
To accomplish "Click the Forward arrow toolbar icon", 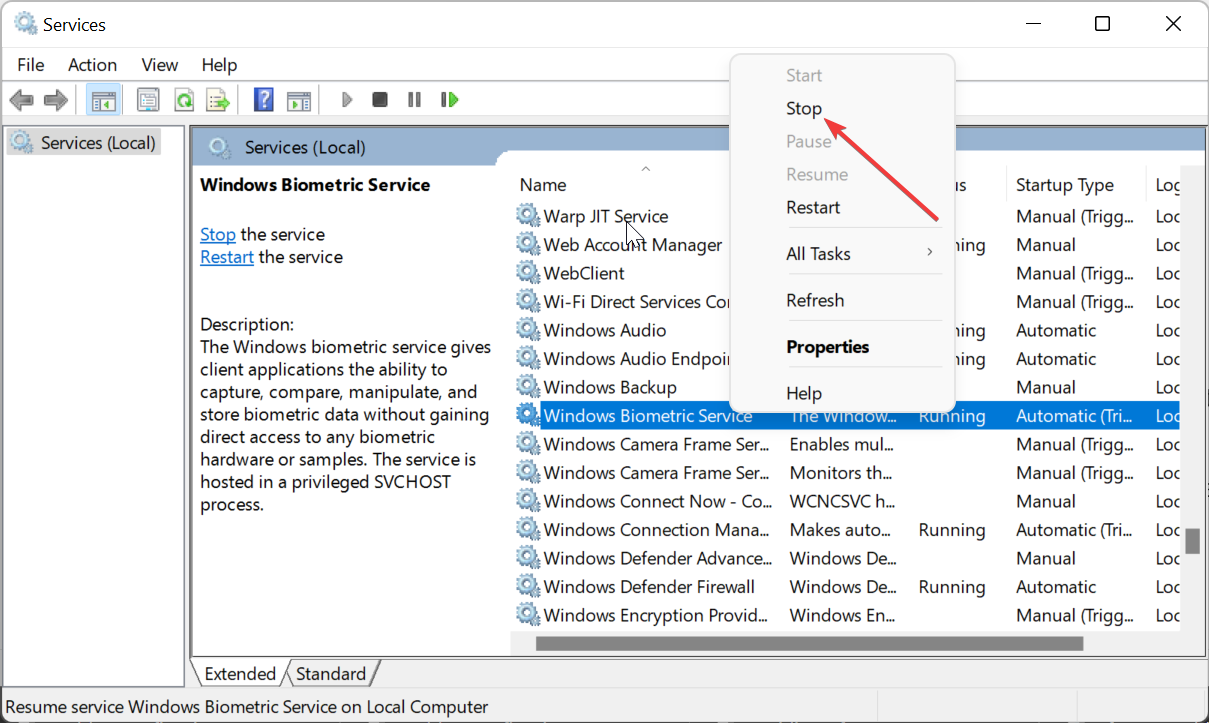I will [x=56, y=100].
